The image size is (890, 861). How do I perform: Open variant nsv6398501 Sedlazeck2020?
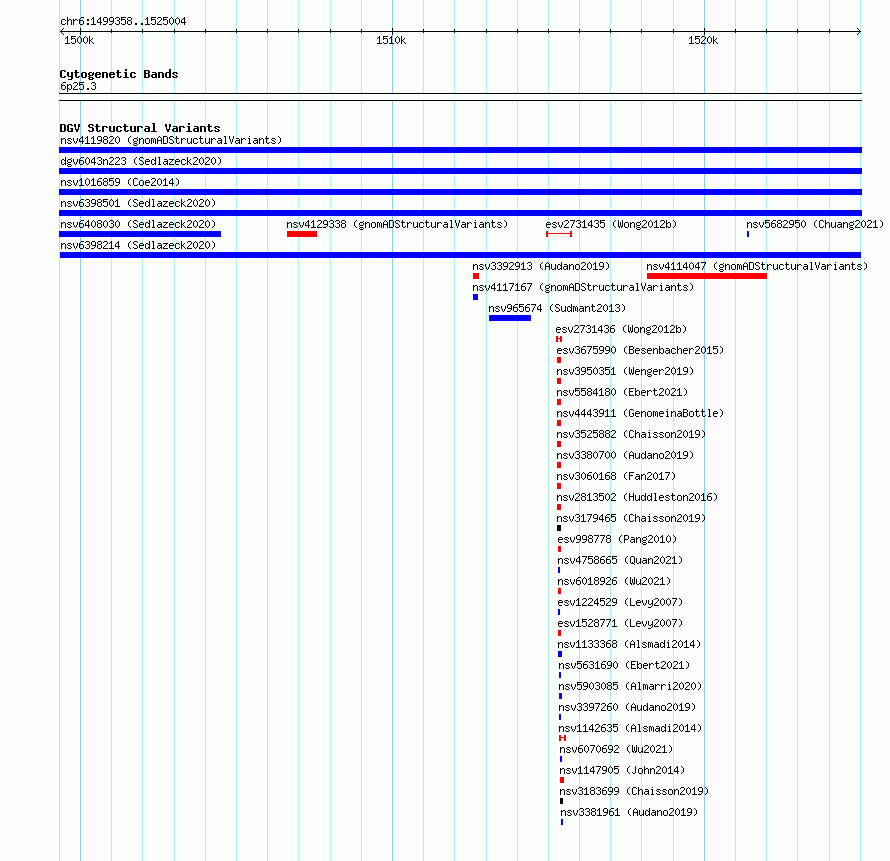[138, 203]
